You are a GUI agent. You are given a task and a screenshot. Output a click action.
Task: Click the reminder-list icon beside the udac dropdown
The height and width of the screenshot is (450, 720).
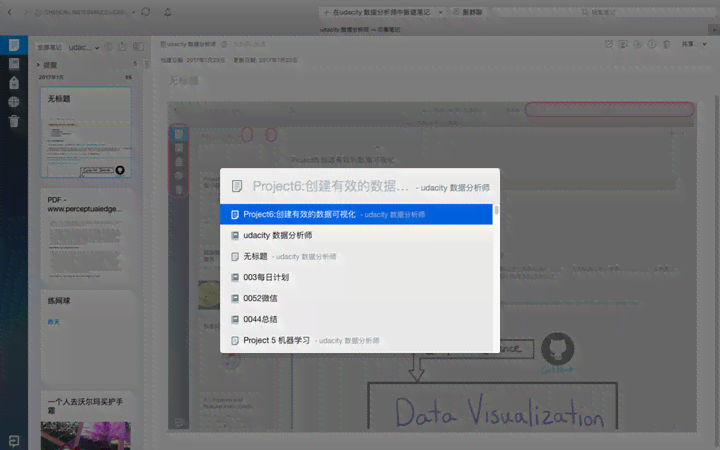click(109, 47)
